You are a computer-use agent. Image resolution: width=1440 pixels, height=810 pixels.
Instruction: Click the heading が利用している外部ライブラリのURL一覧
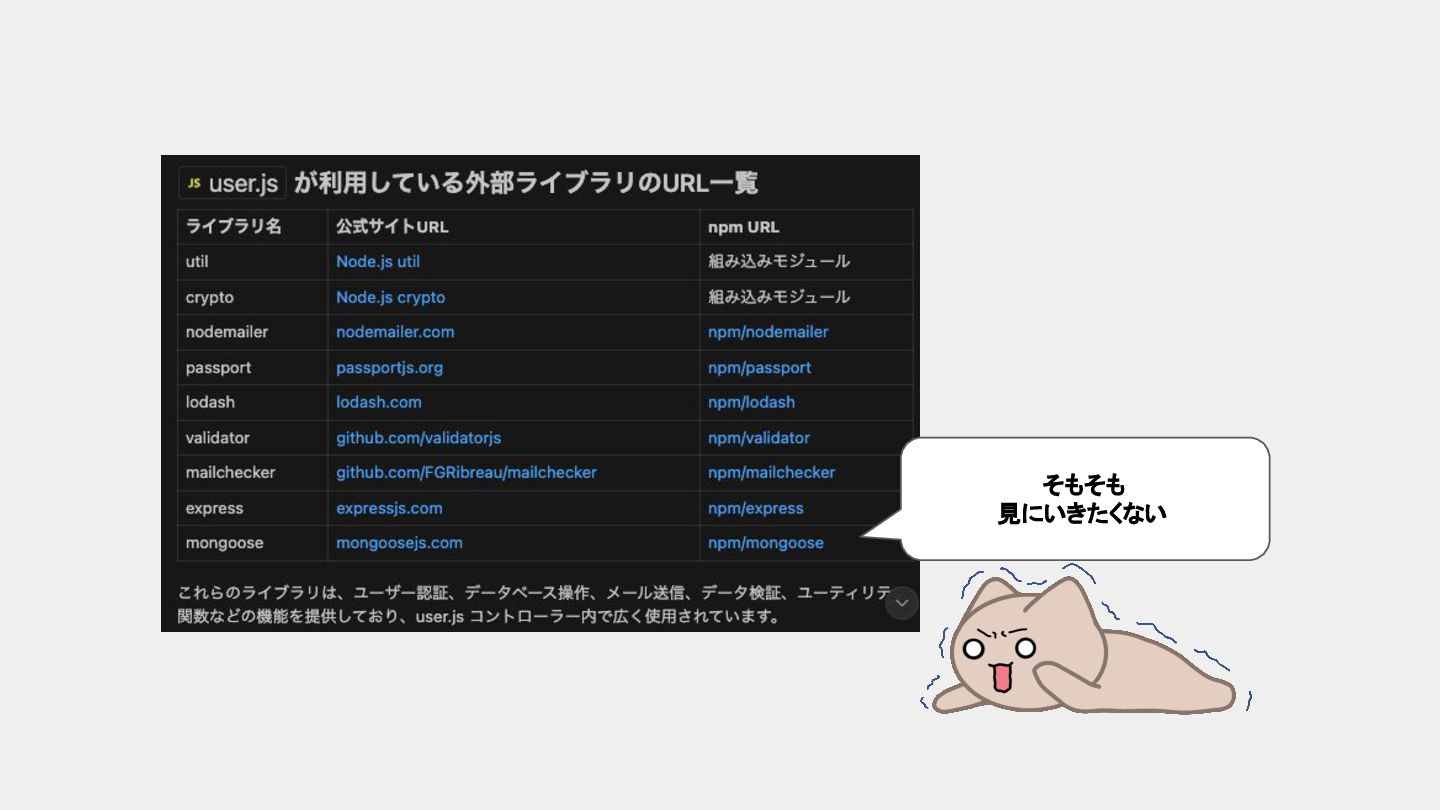pyautogui.click(x=526, y=184)
